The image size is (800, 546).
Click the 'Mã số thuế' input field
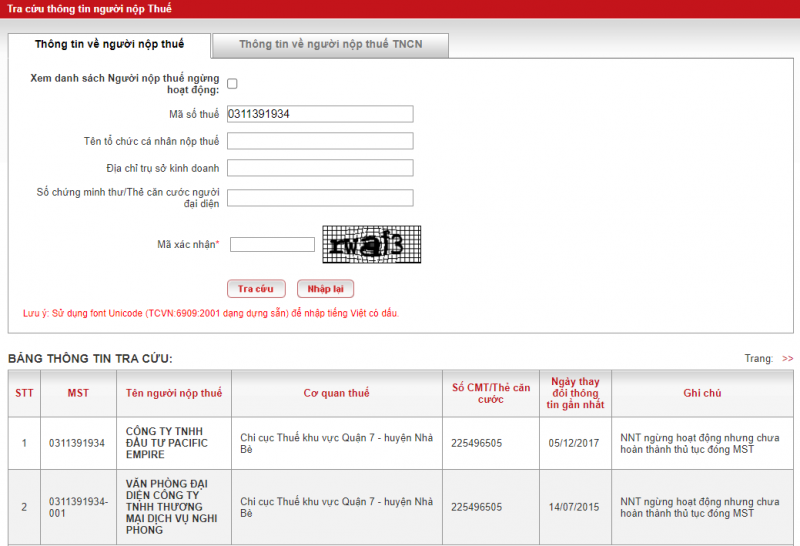point(320,114)
